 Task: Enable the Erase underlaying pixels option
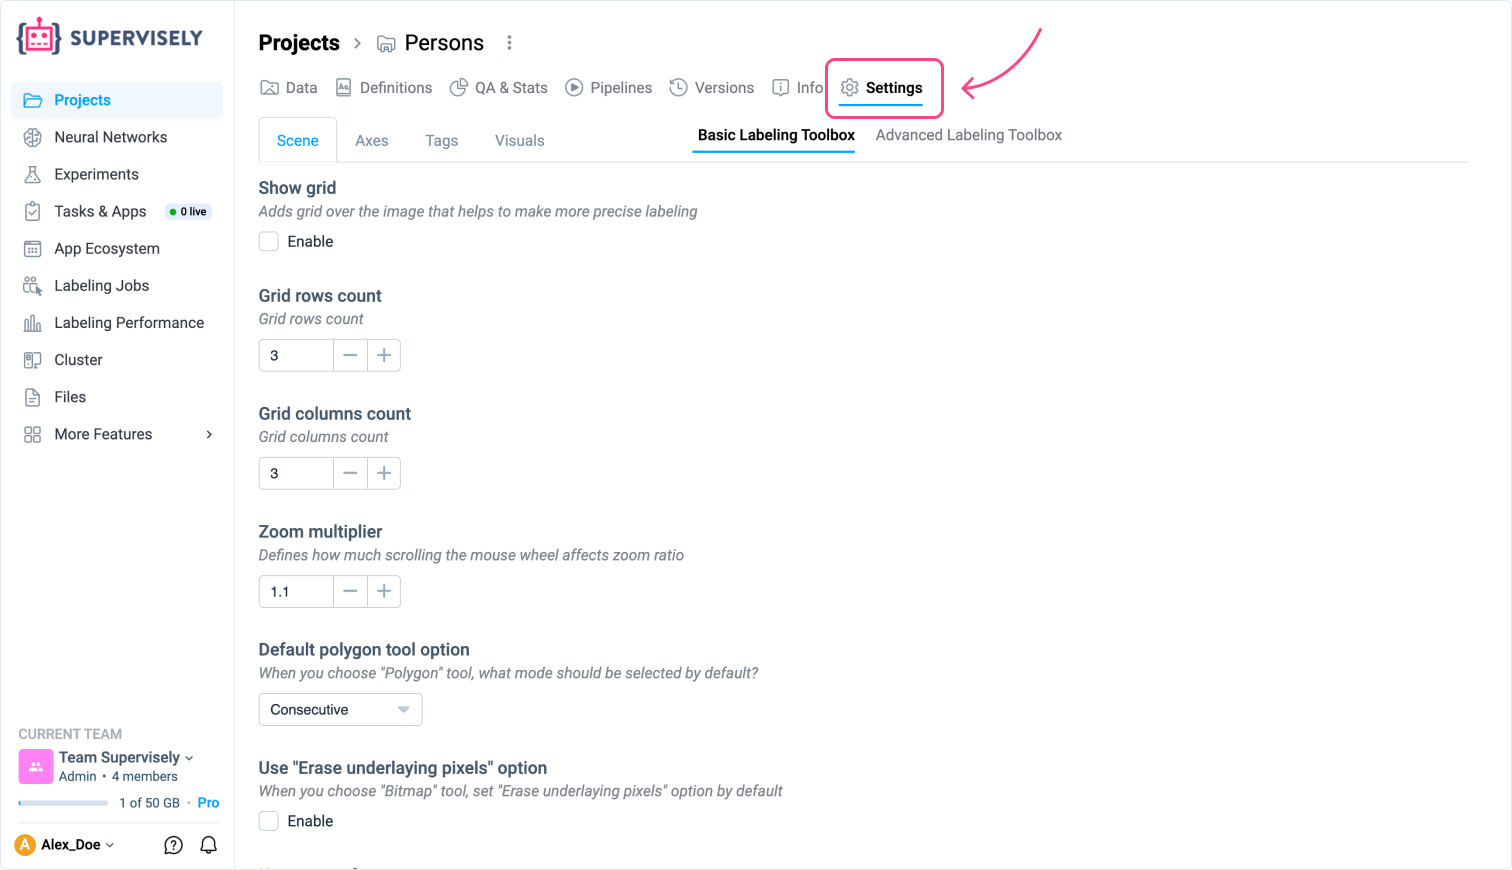click(268, 820)
